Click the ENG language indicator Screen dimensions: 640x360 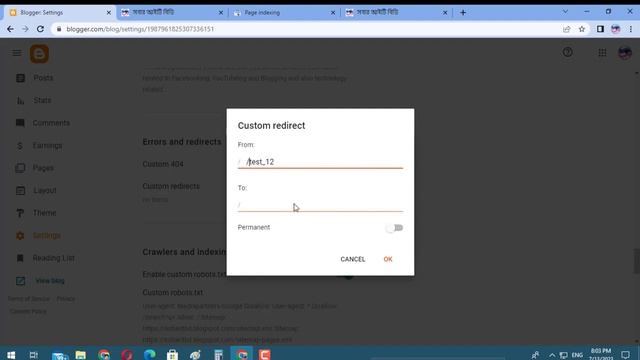[x=577, y=355]
